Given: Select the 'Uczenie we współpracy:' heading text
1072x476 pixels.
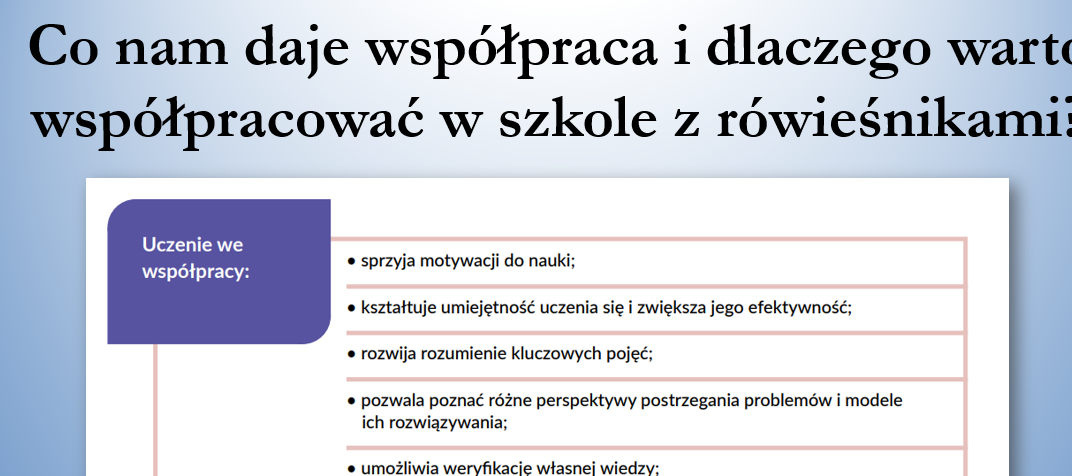Looking at the screenshot, I should pos(195,257).
